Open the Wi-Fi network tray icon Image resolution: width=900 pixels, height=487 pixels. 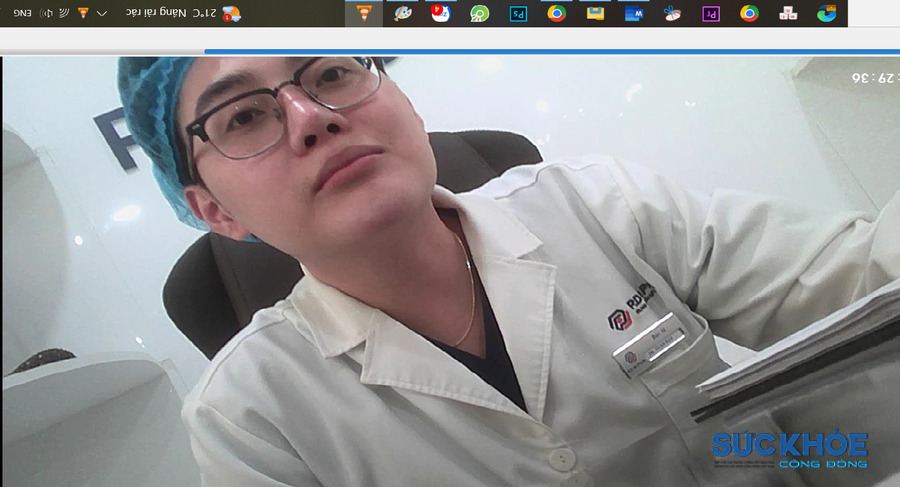64,13
